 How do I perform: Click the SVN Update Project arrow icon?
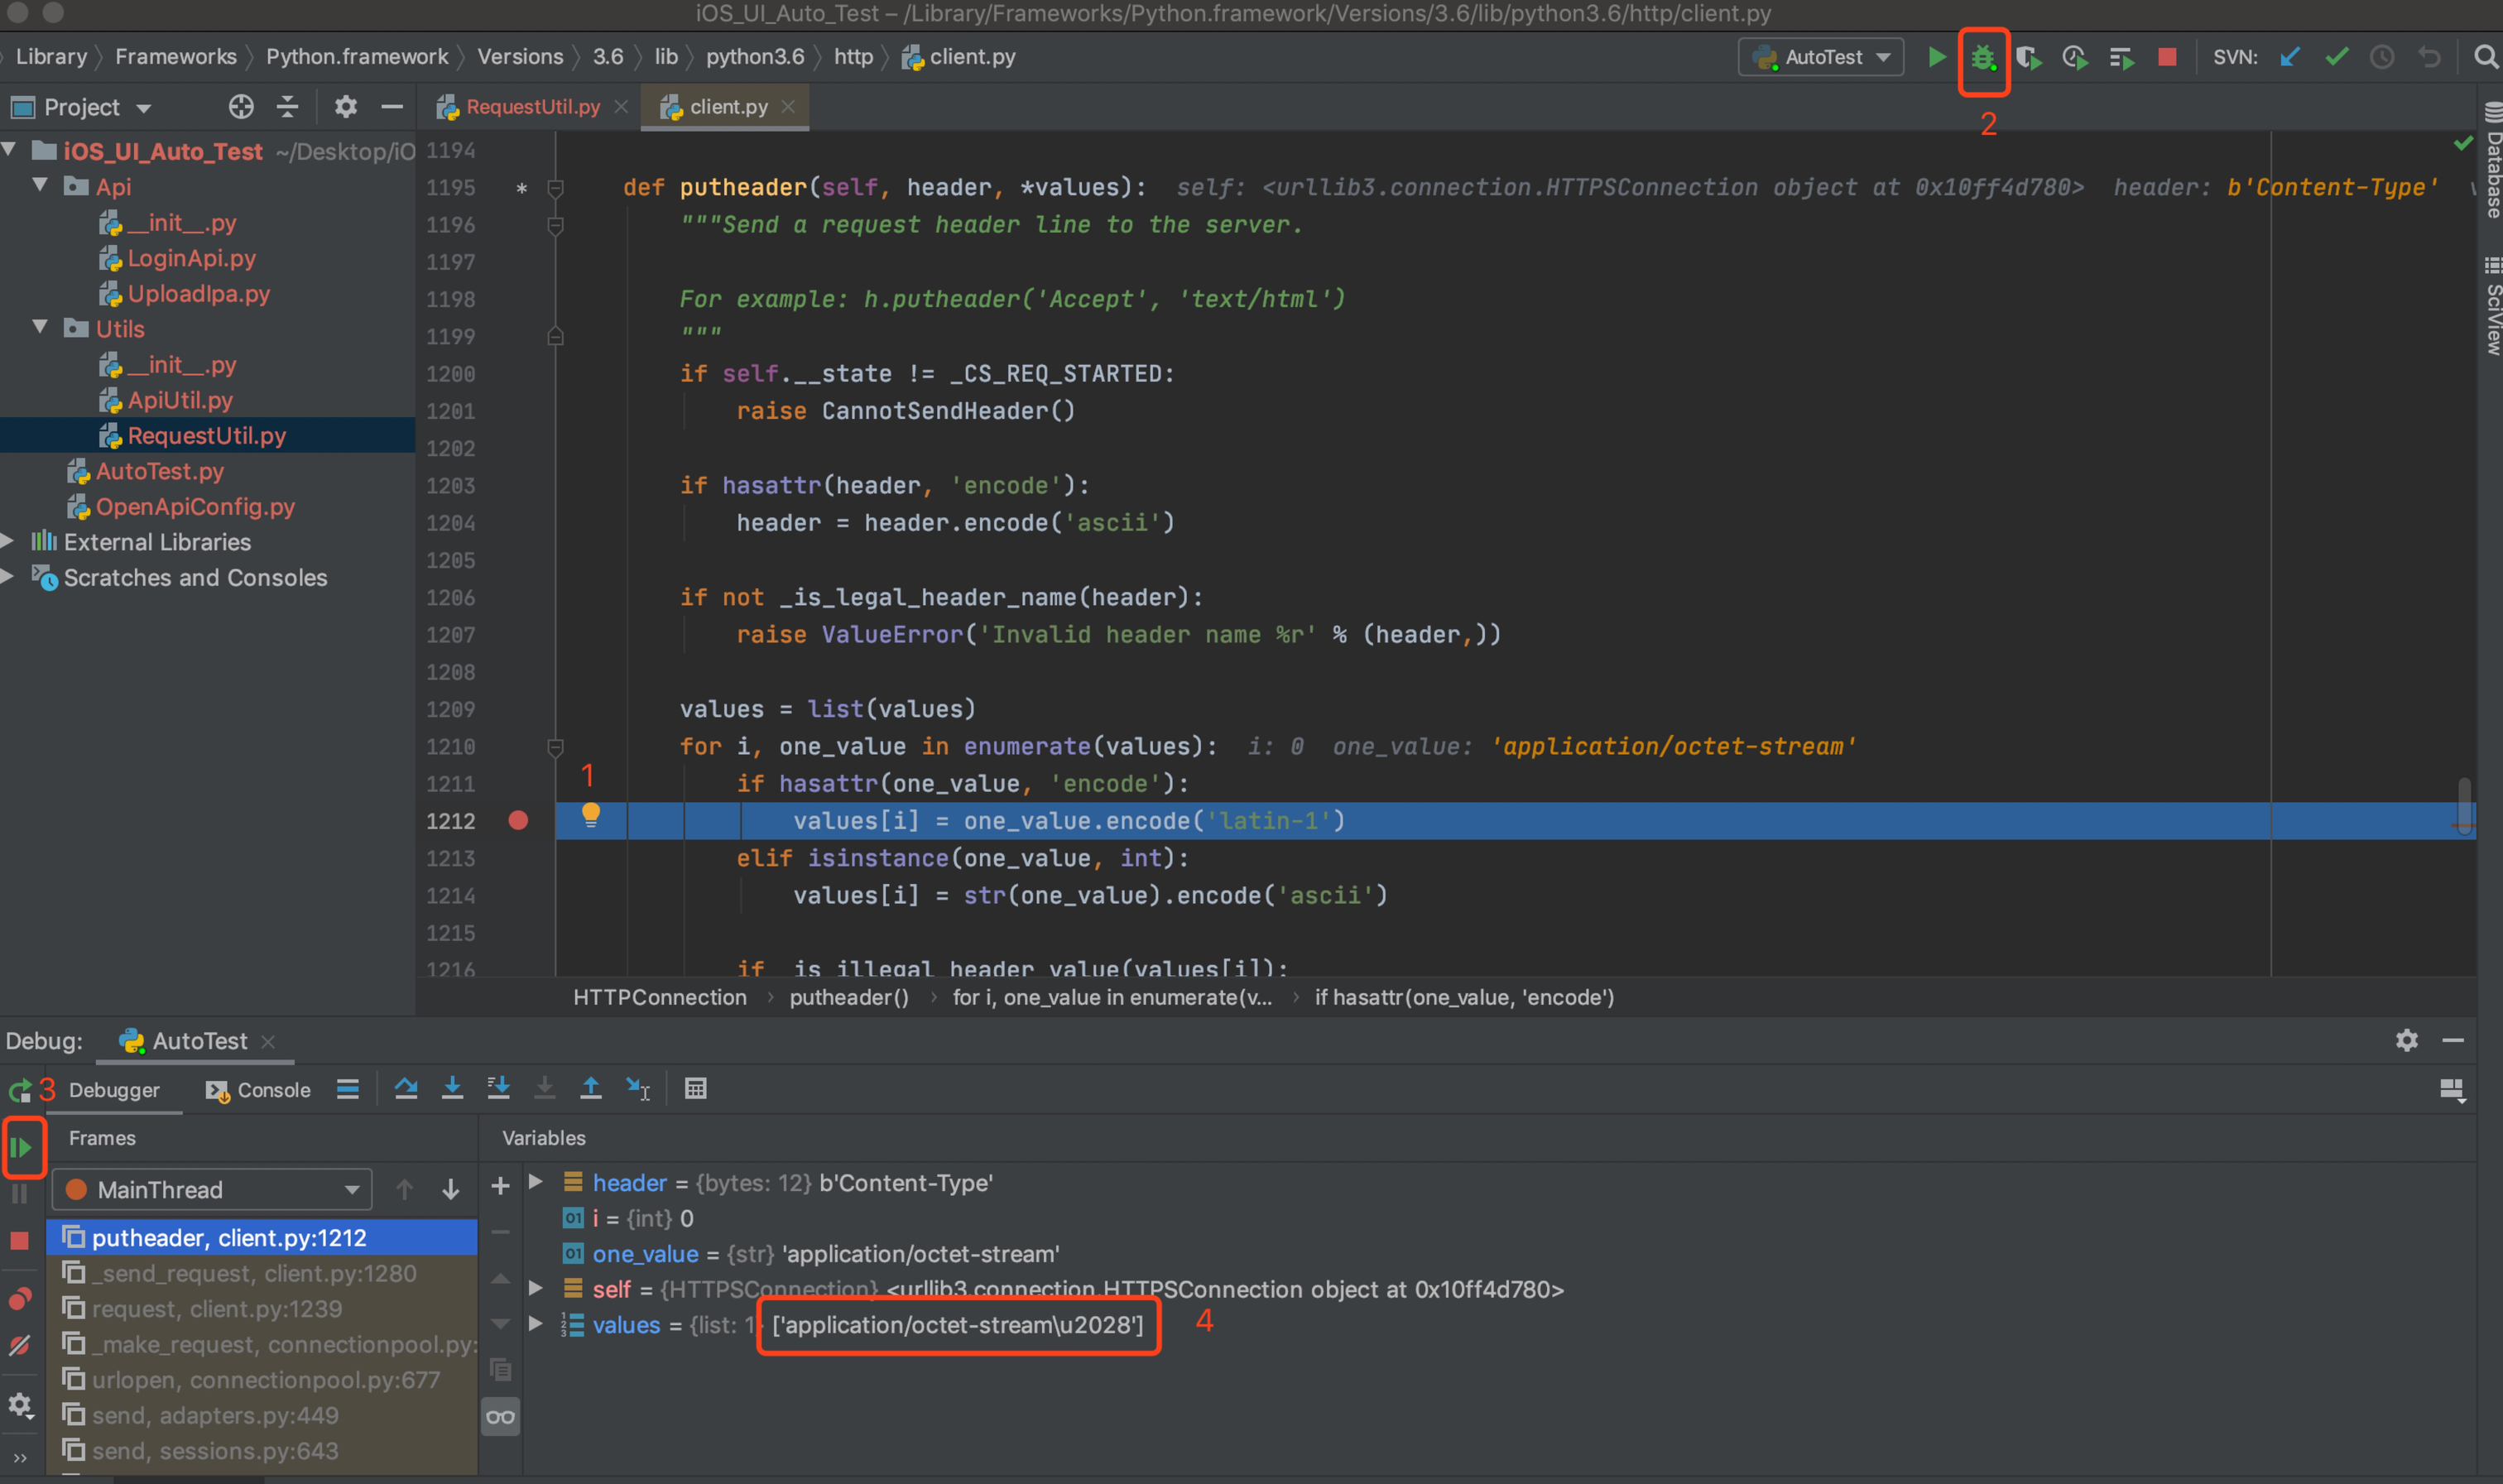[2289, 58]
